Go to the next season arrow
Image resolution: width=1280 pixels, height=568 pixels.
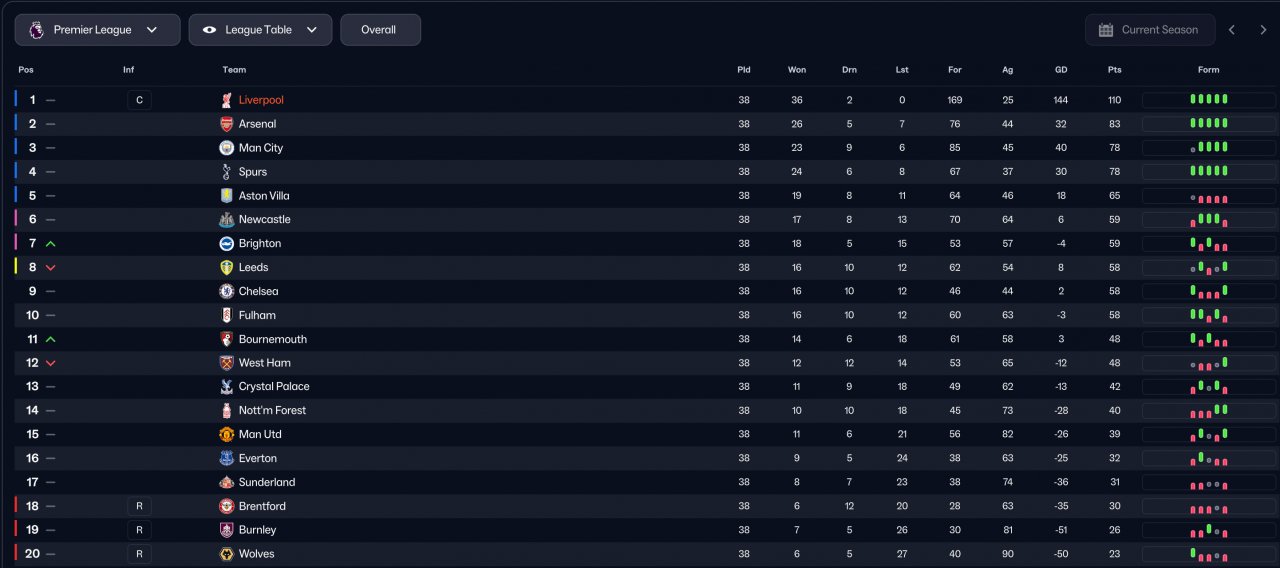pyautogui.click(x=1263, y=30)
